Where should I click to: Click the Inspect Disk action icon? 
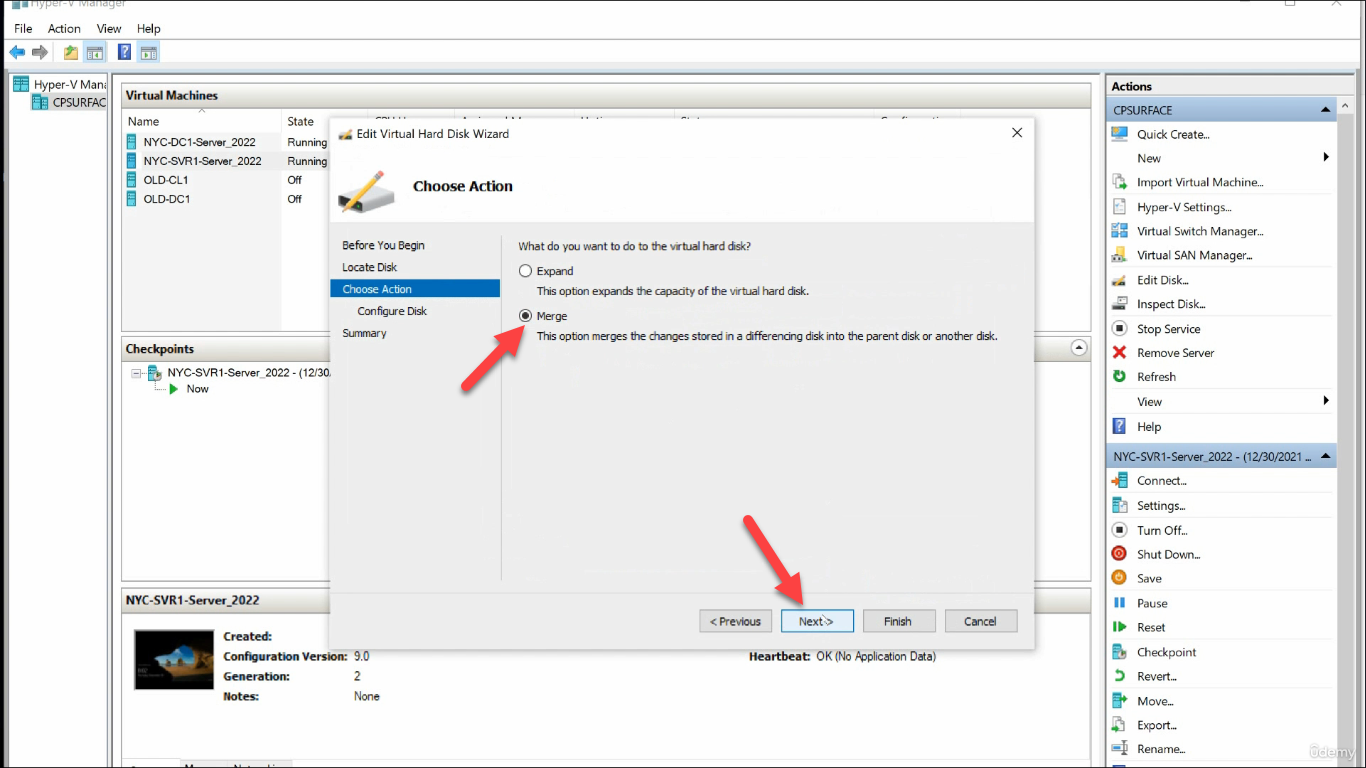[x=1120, y=304]
